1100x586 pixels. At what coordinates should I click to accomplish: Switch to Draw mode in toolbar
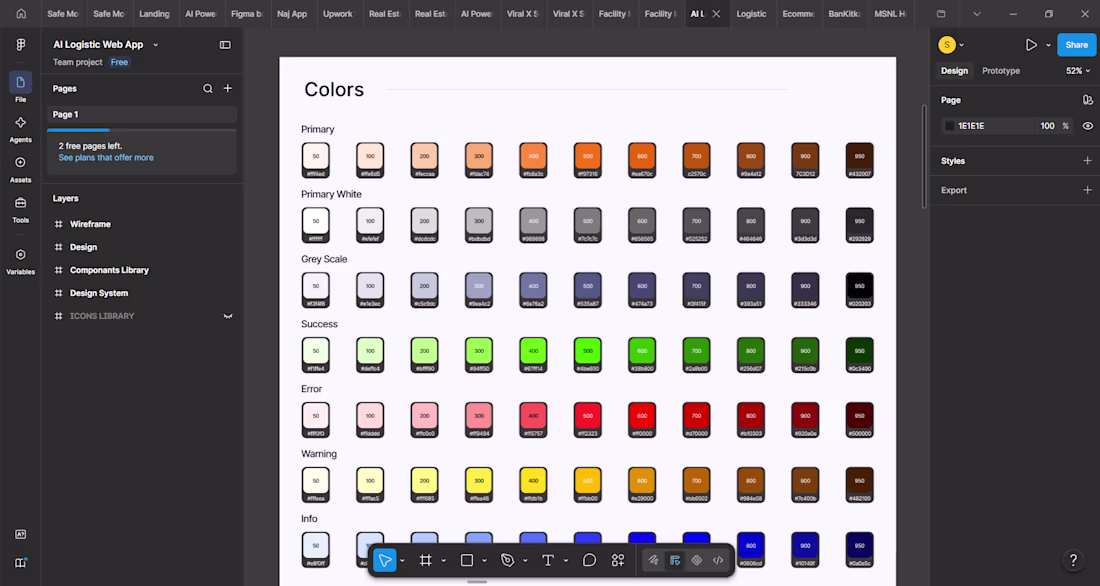pos(653,560)
